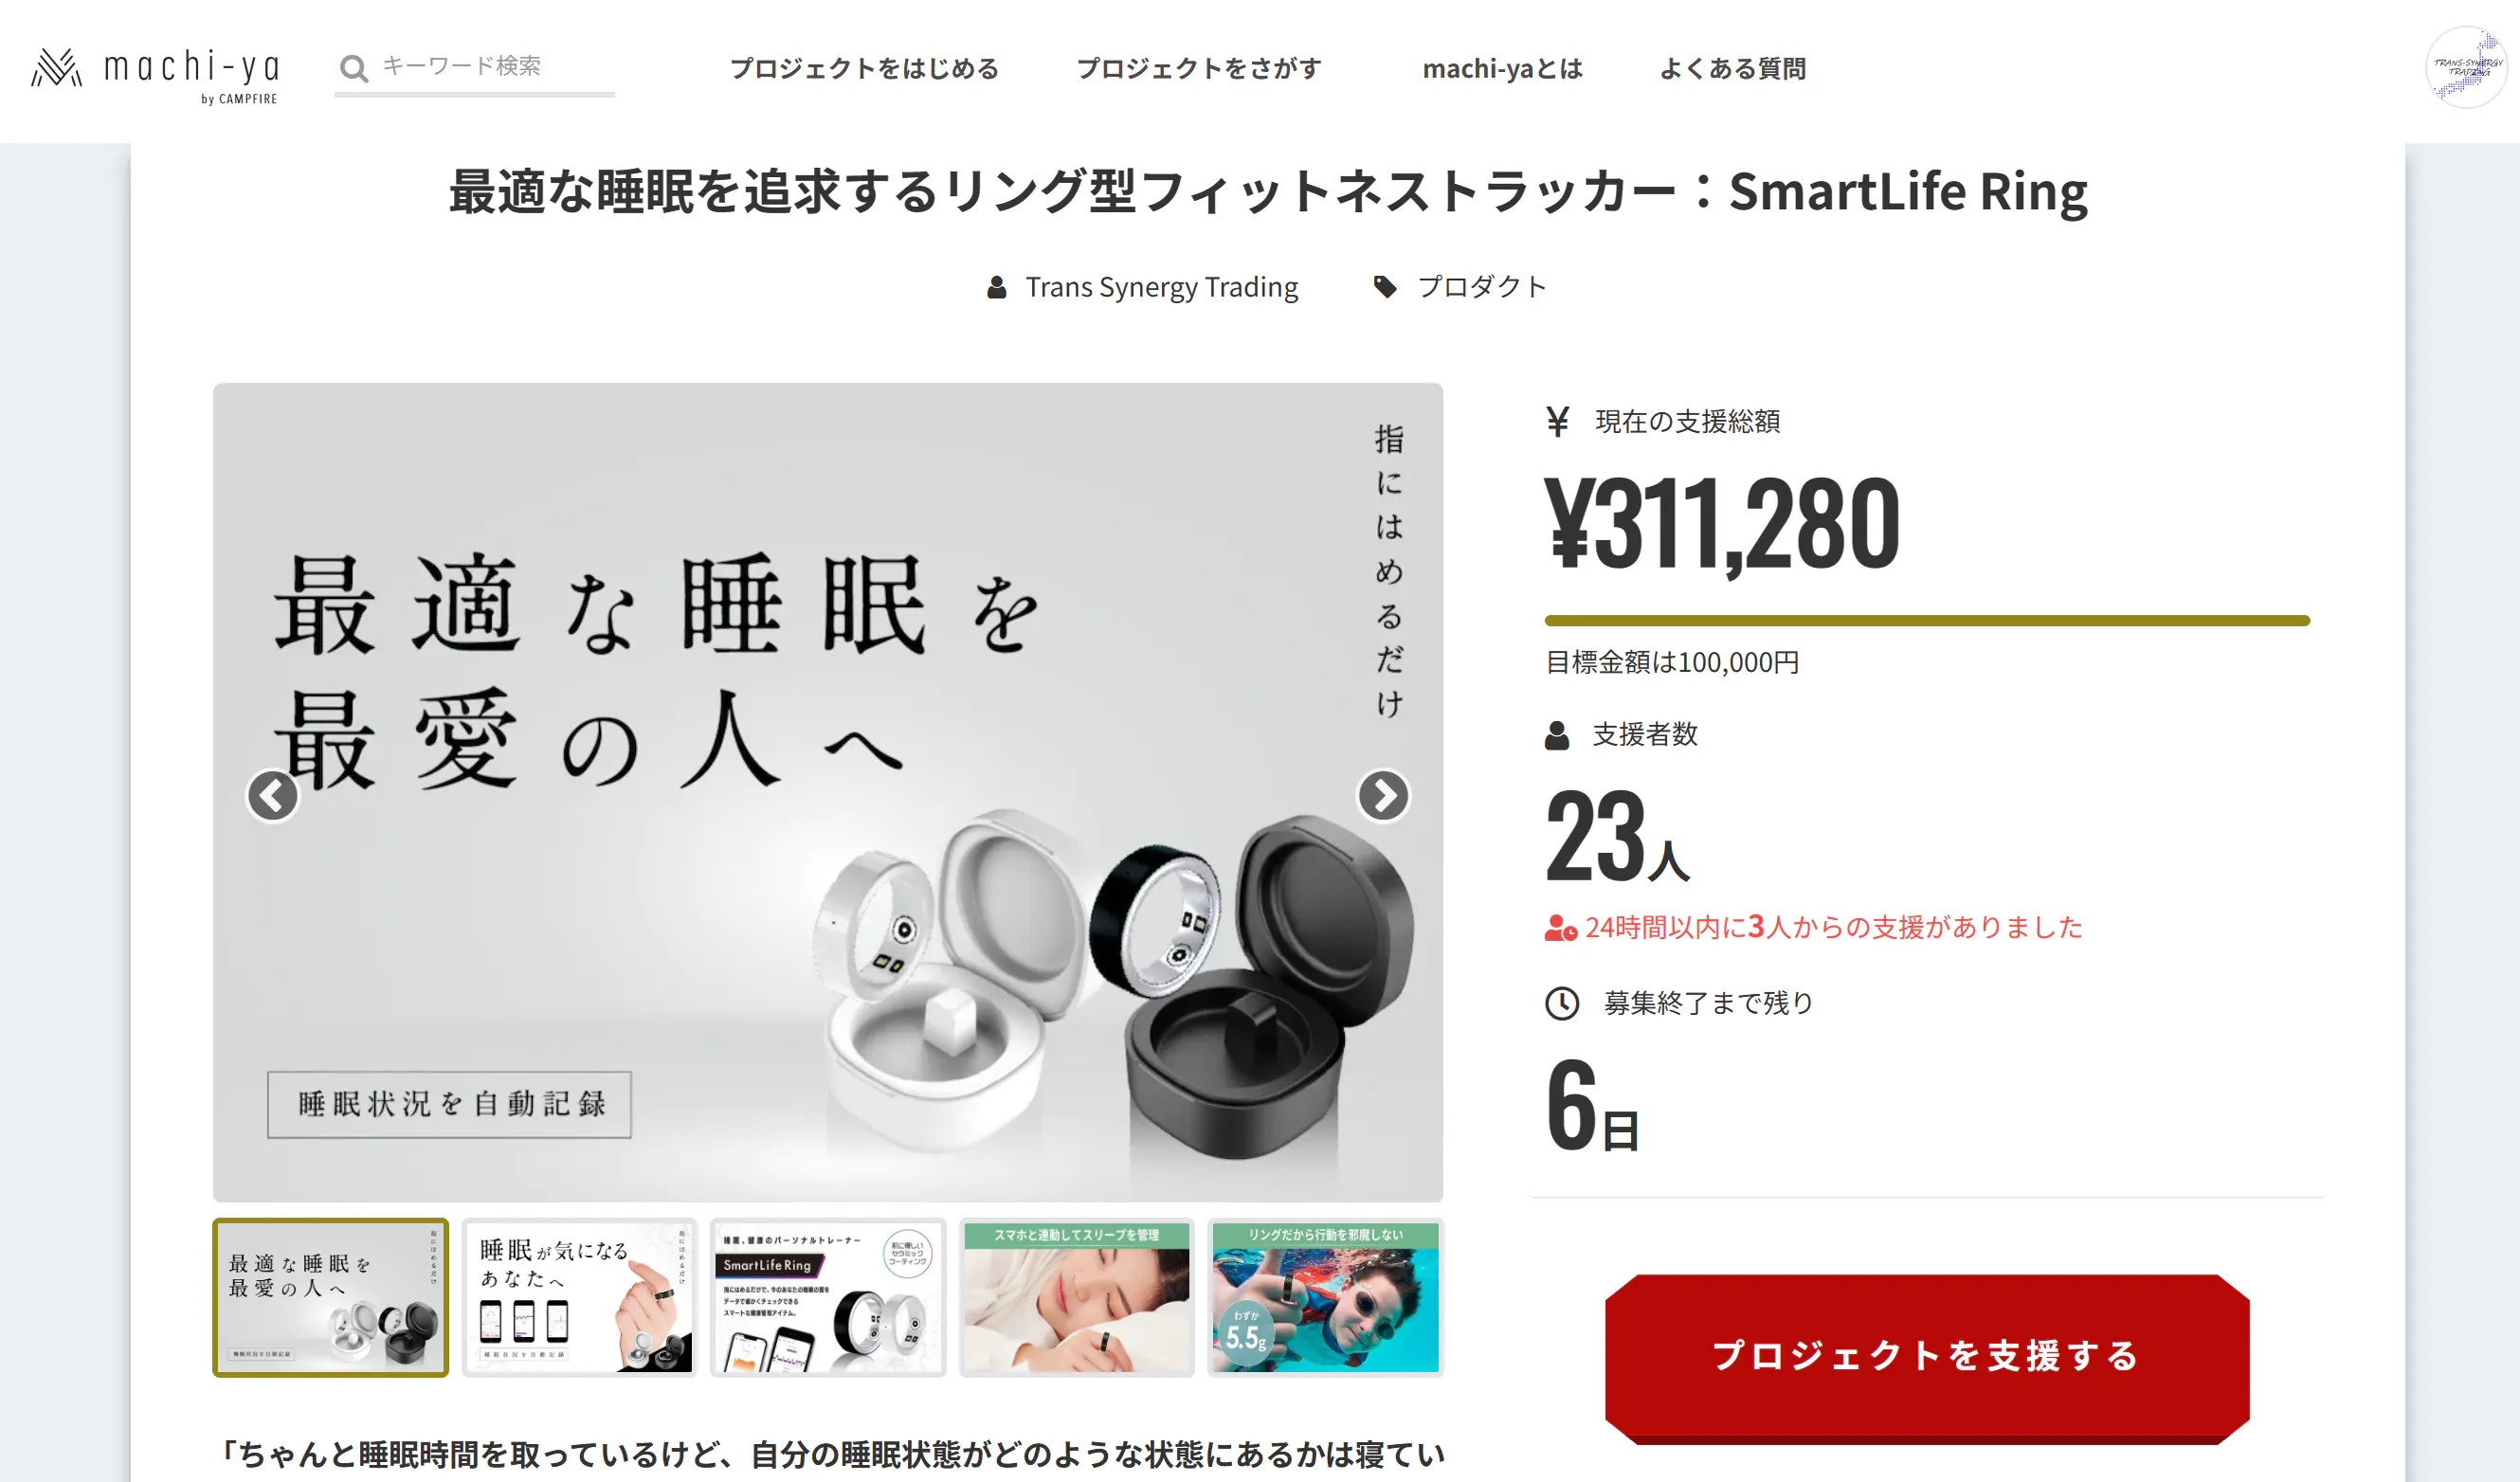2520x1482 pixels.
Task: Click the person icon beside Trans Synergy Trading
Action: [x=996, y=288]
